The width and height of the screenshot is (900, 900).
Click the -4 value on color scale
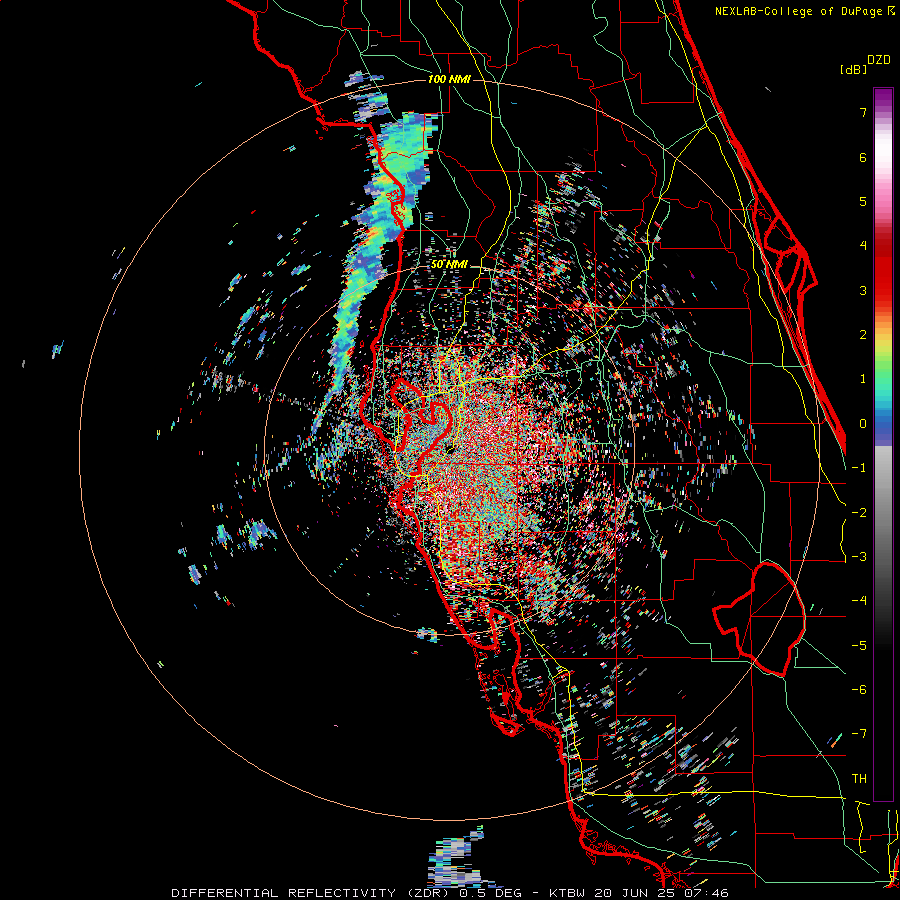pos(859,601)
